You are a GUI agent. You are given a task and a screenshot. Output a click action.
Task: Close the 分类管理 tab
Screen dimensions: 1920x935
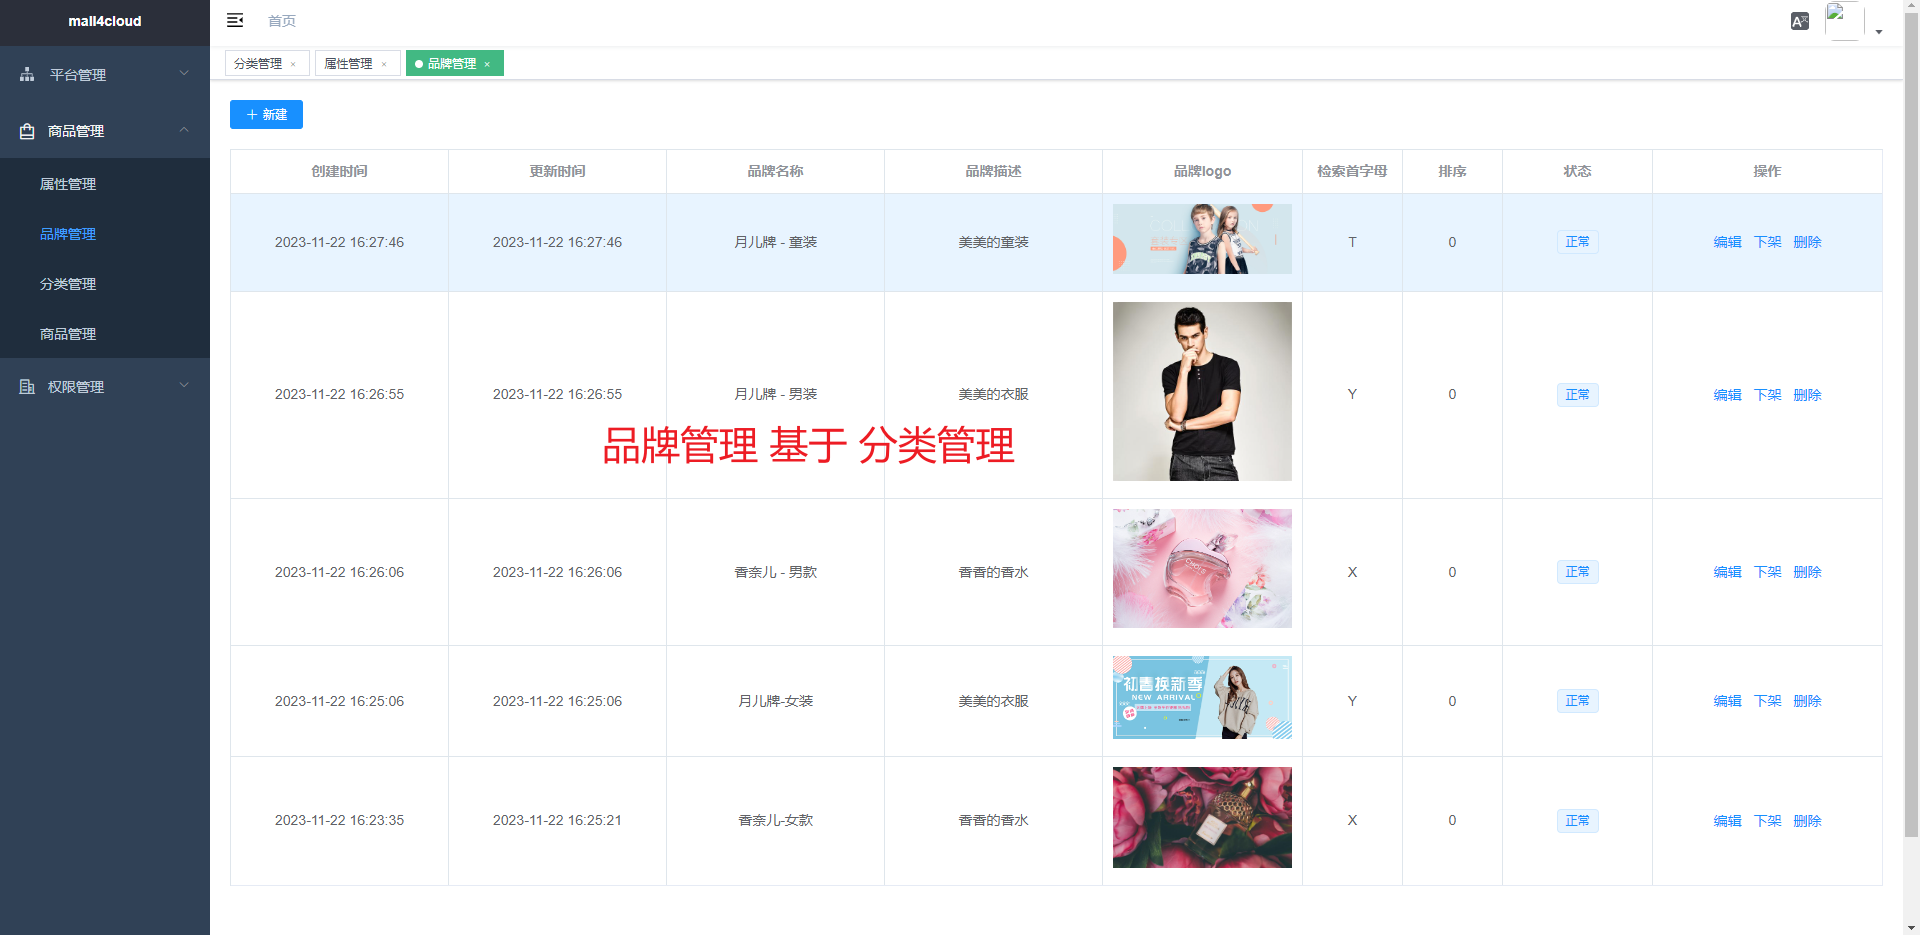295,63
